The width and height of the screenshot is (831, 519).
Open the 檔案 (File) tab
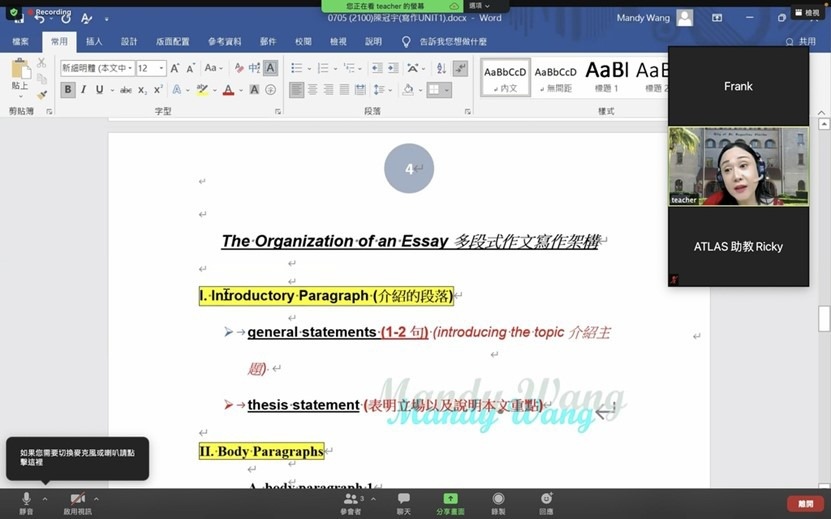(20, 41)
